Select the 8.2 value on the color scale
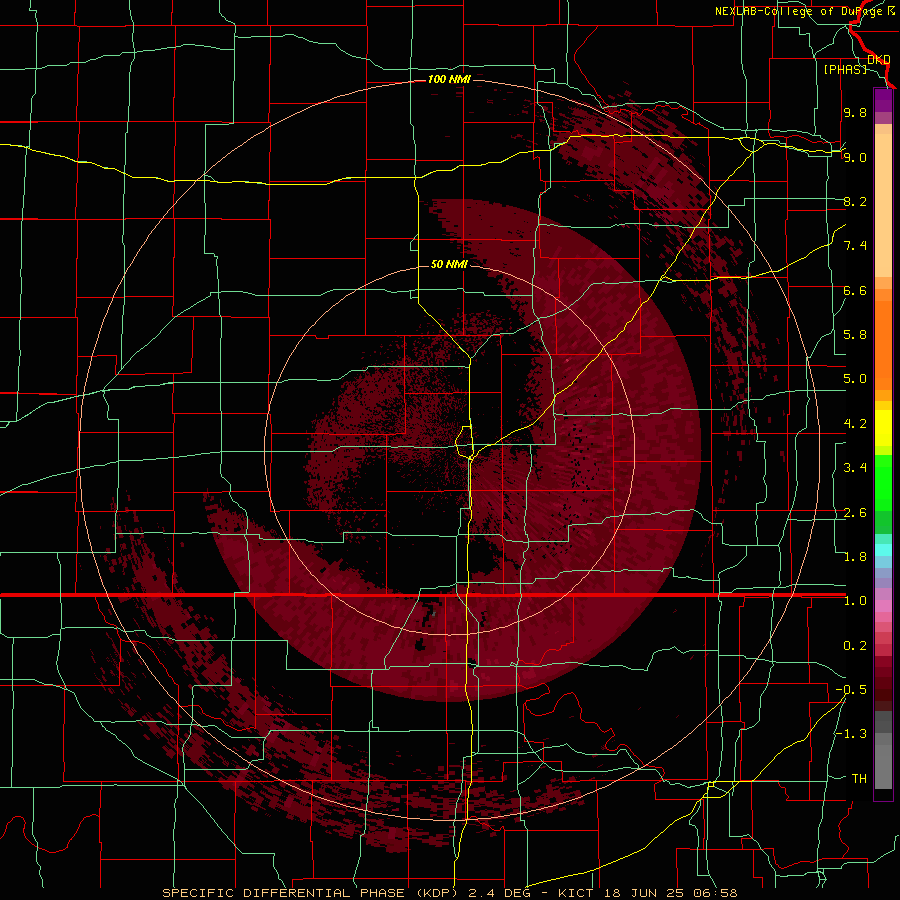The width and height of the screenshot is (900, 900). 855,201
